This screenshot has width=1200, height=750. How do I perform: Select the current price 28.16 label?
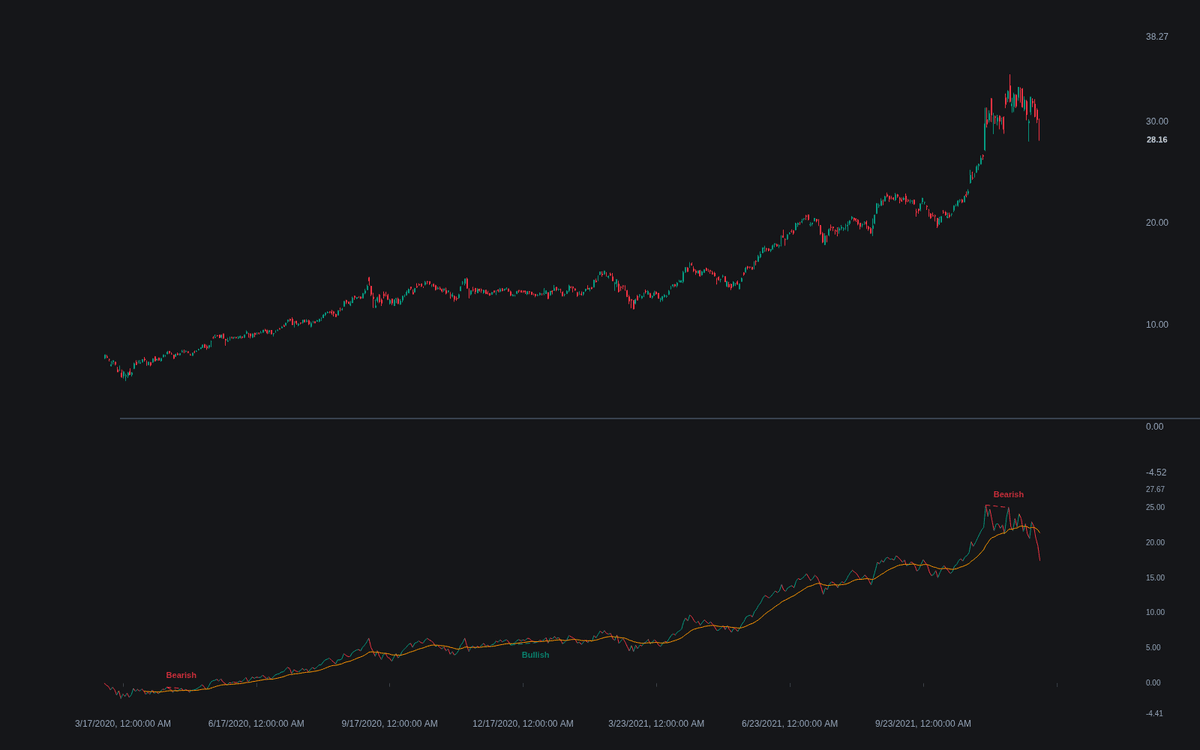click(x=1157, y=140)
